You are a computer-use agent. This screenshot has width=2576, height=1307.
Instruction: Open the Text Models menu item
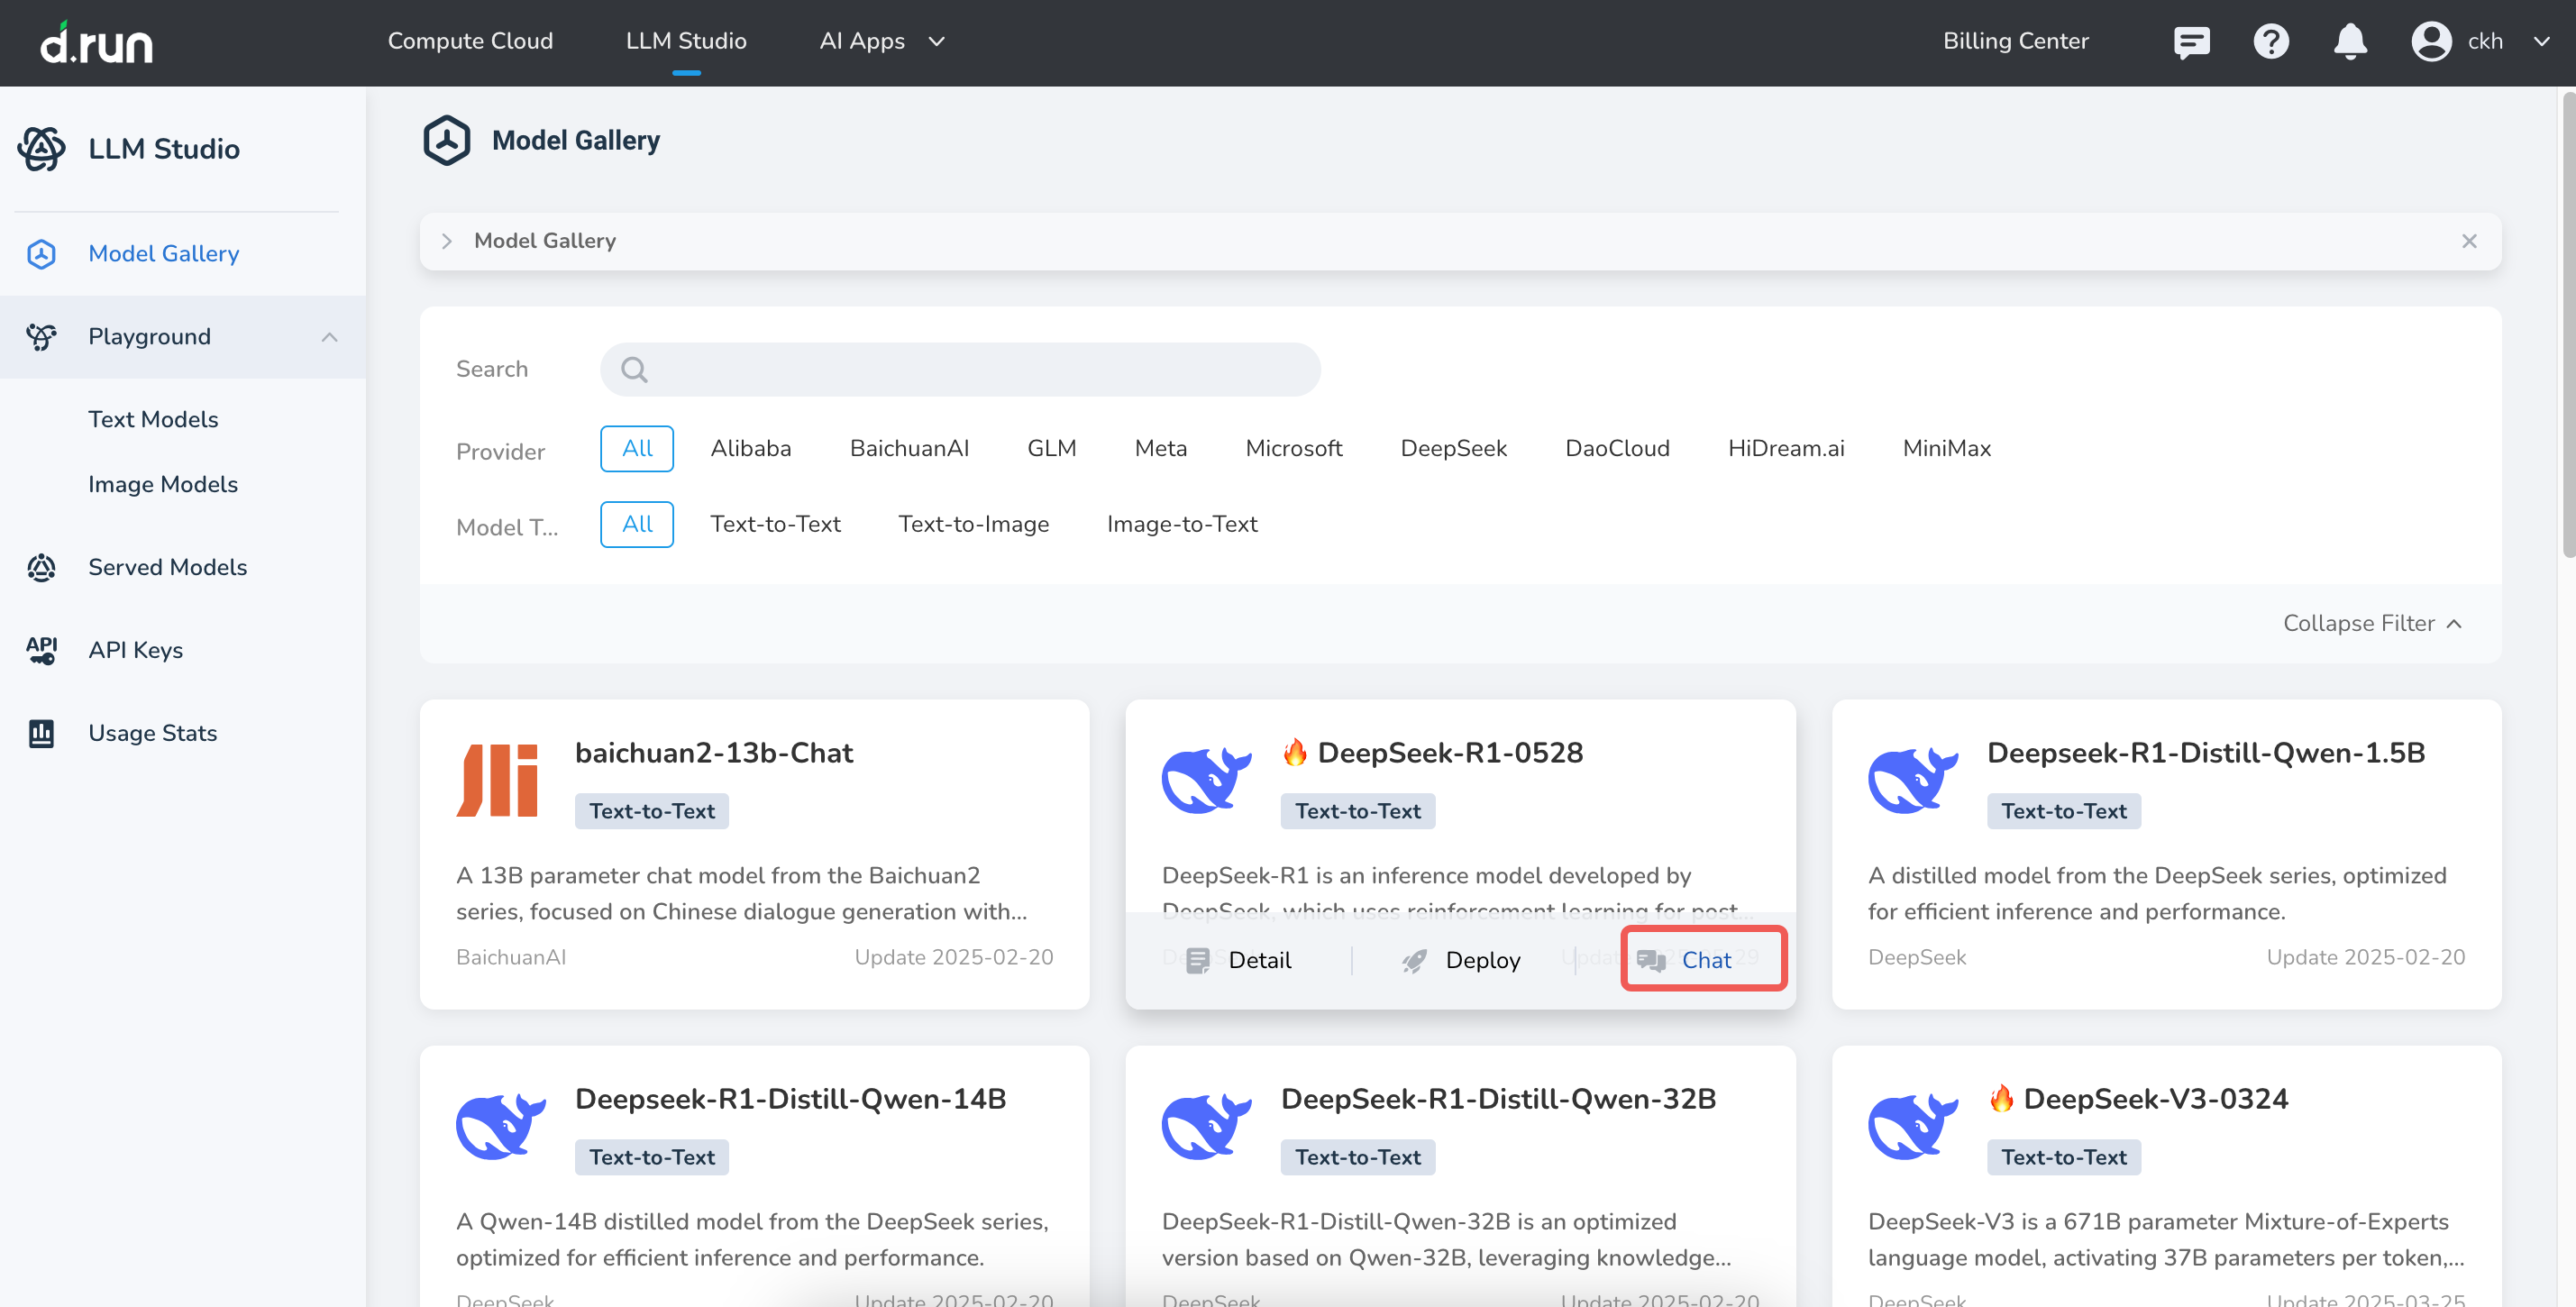tap(153, 419)
